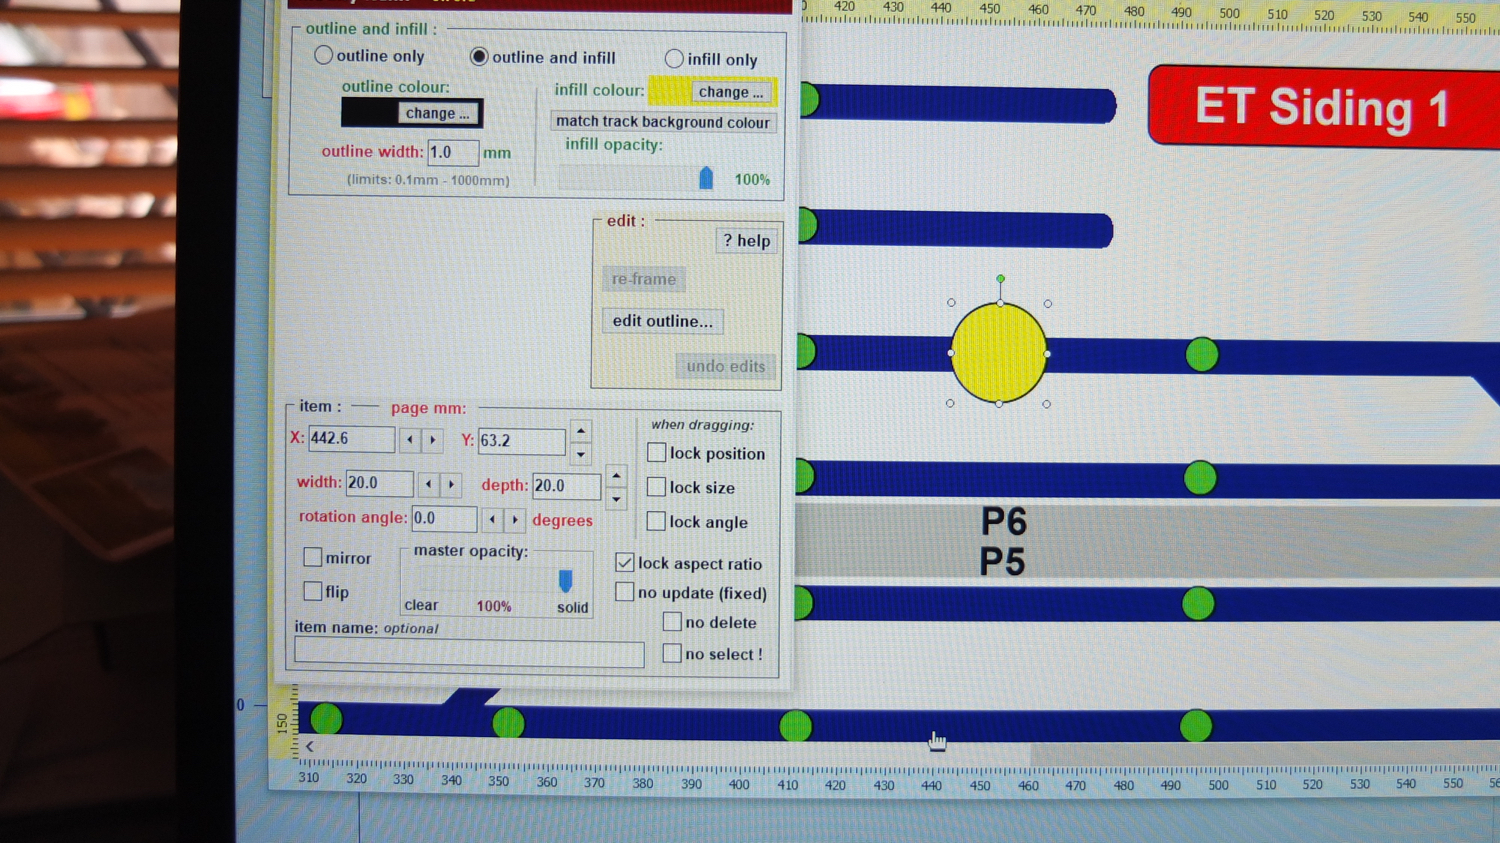This screenshot has height=843, width=1500.
Task: Enable the 'lock position' checkbox
Action: click(656, 452)
